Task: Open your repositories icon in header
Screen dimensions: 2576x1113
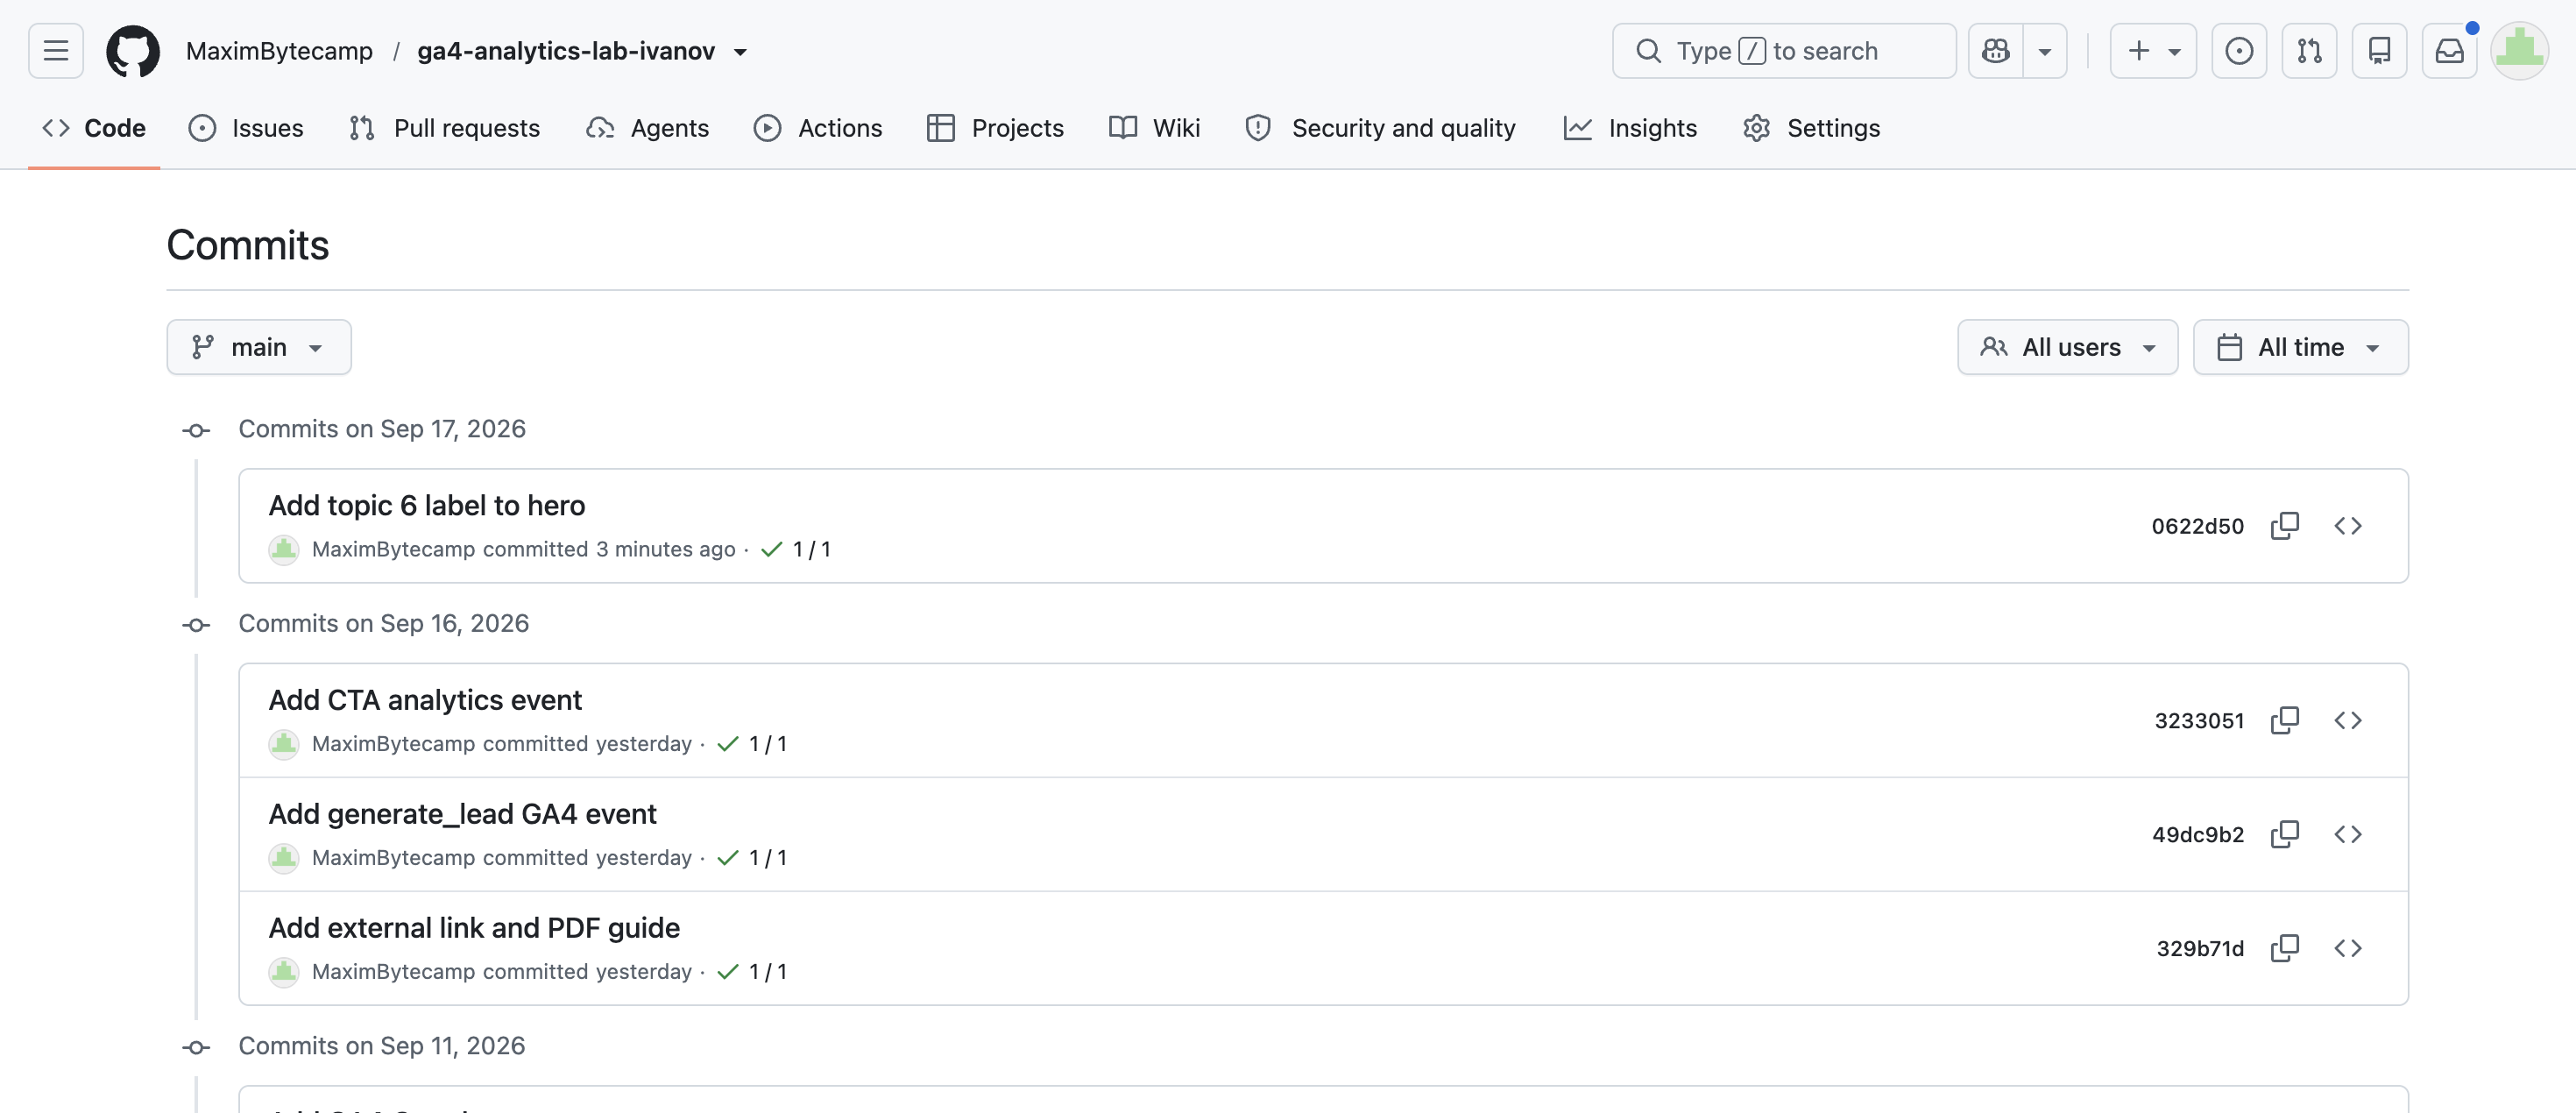Action: (2379, 51)
